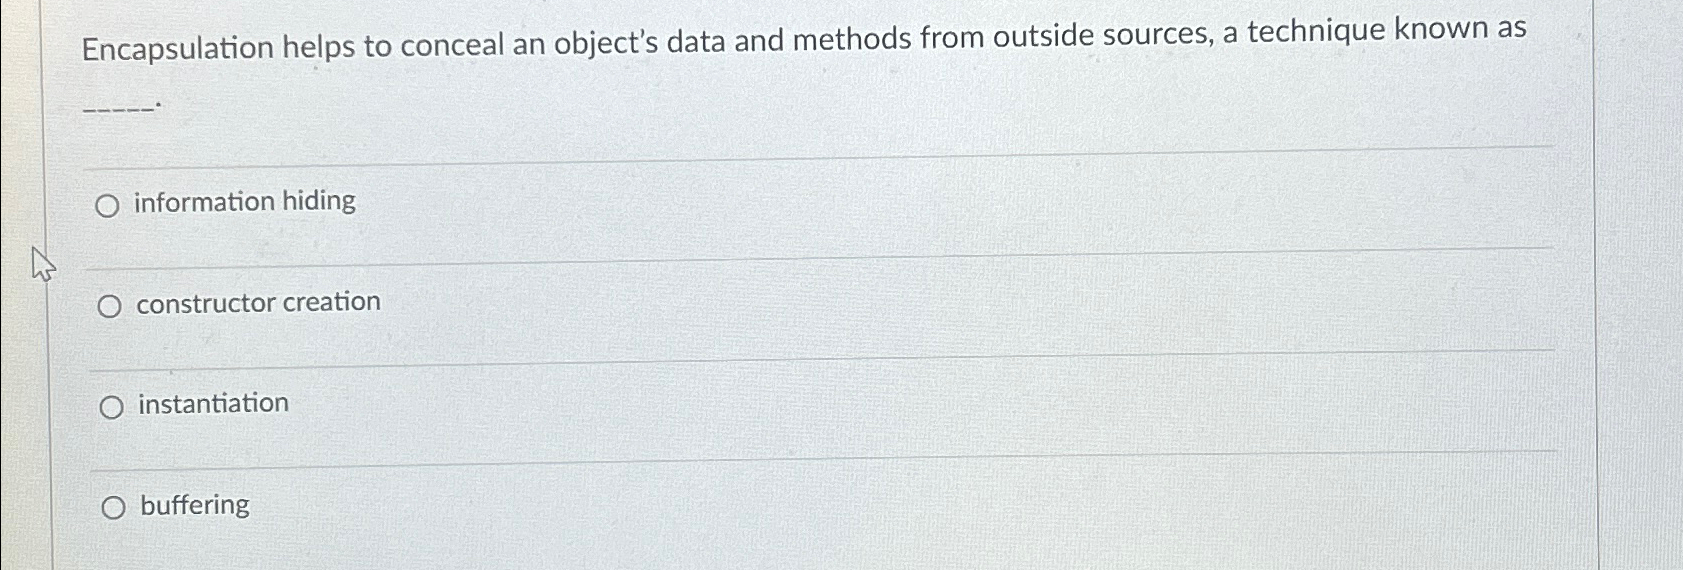This screenshot has width=1683, height=570.
Task: Click the word 'information' in first option
Action: pyautogui.click(x=204, y=202)
